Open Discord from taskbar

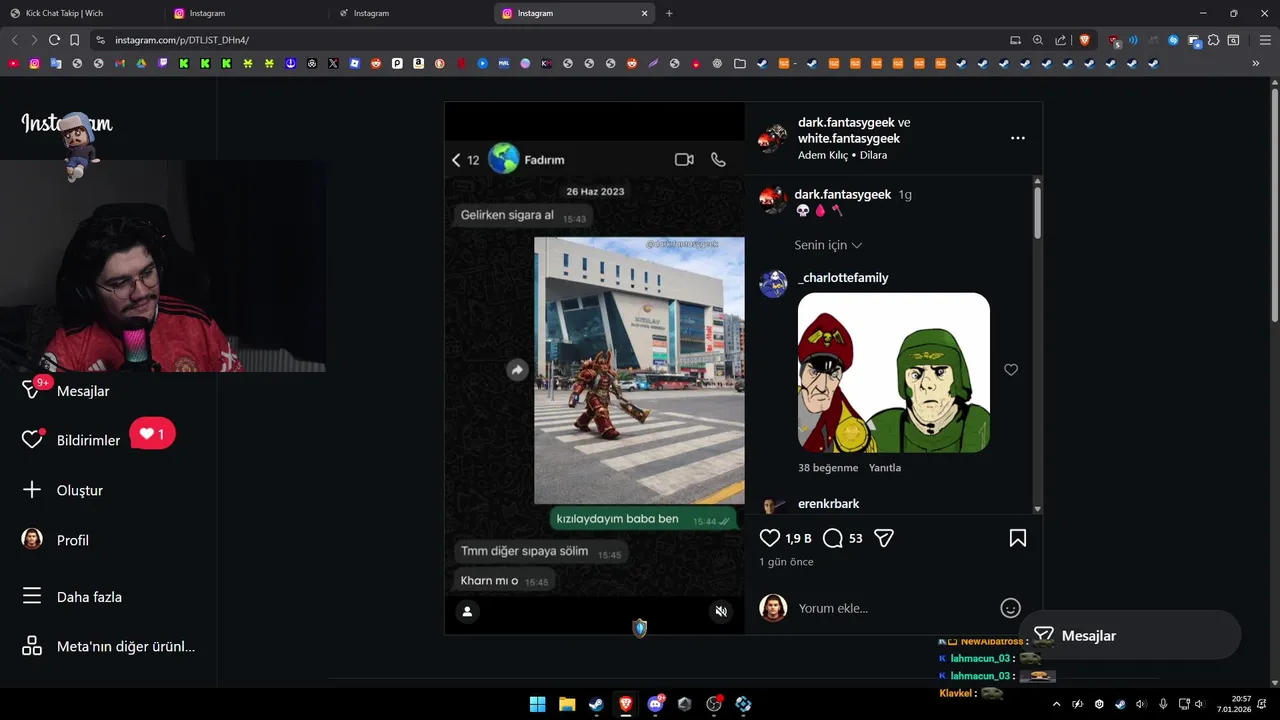tap(655, 704)
